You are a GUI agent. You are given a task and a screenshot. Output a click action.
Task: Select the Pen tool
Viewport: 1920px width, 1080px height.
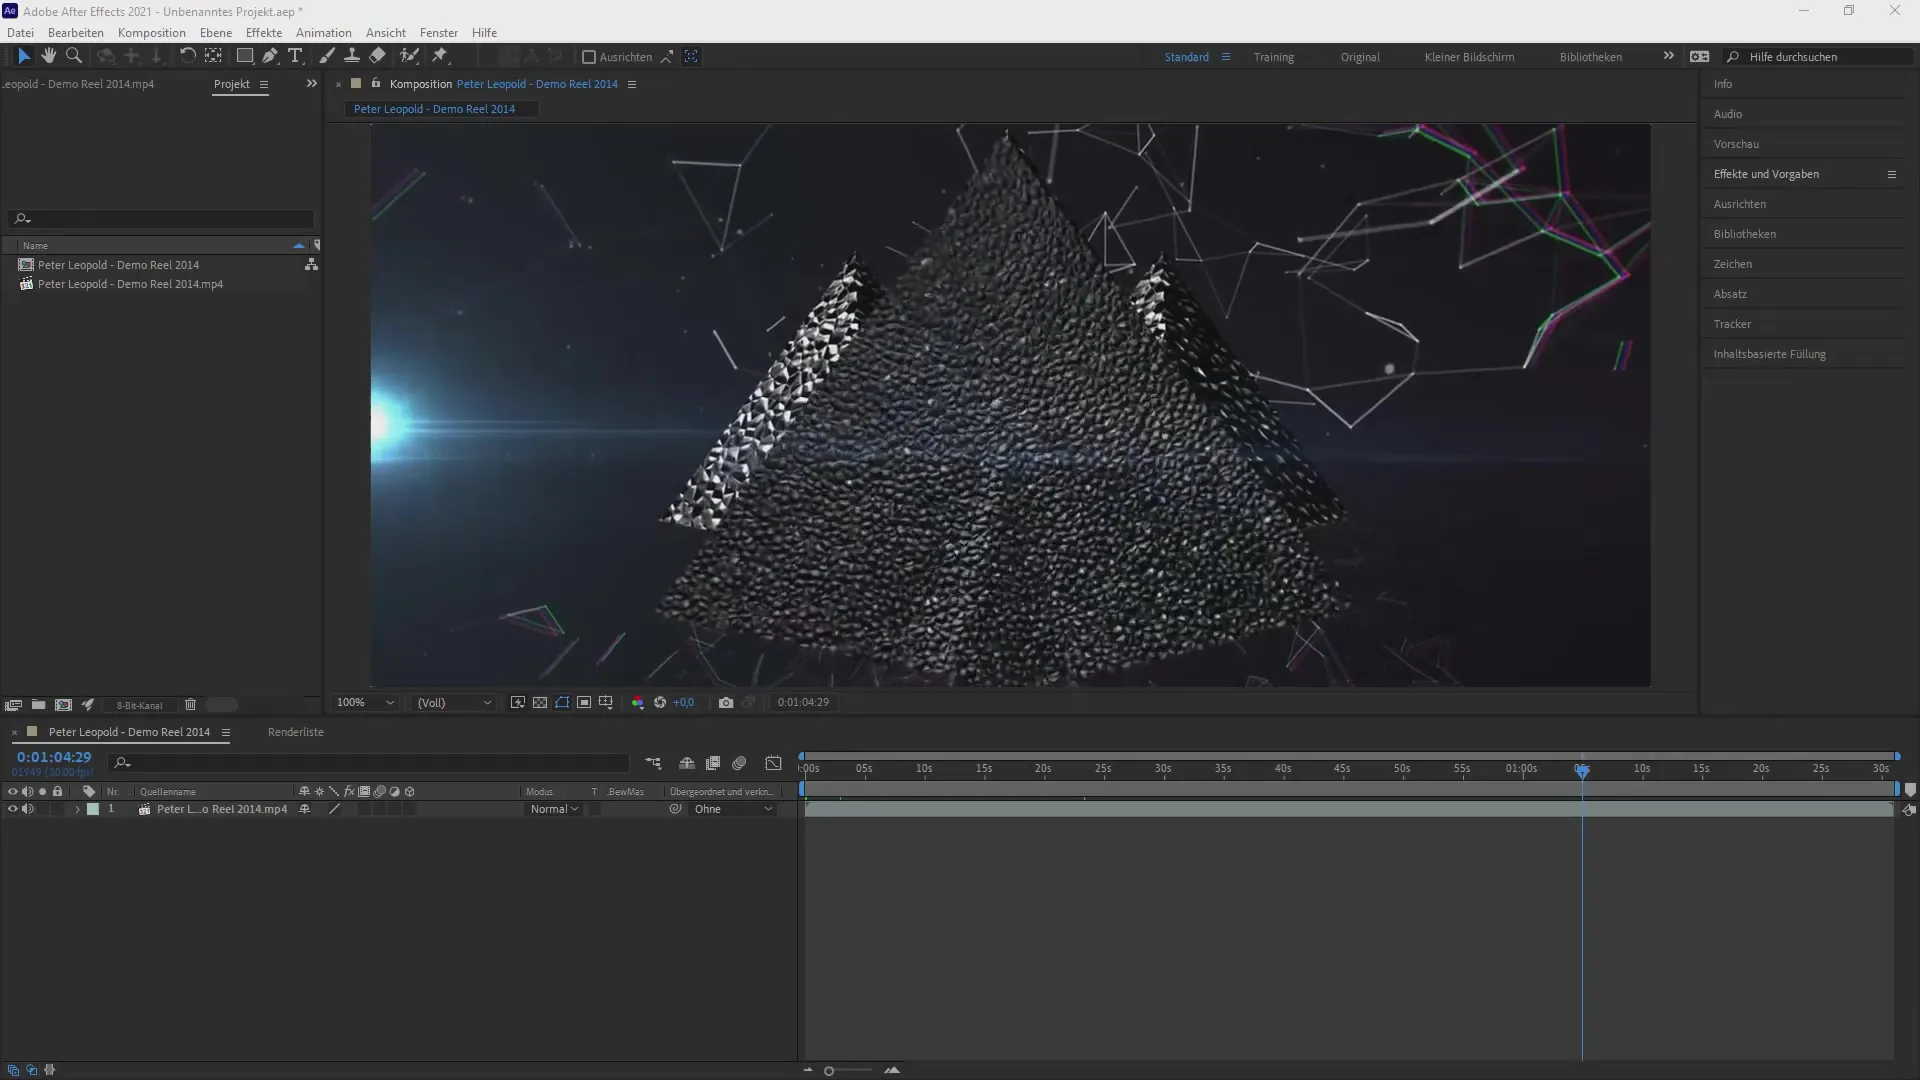(270, 56)
